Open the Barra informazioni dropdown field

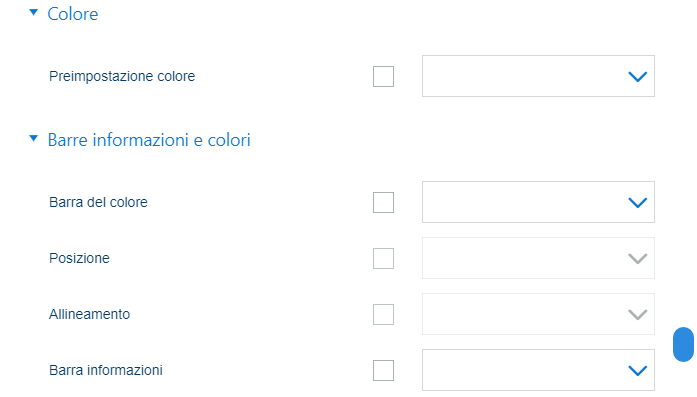coord(538,370)
